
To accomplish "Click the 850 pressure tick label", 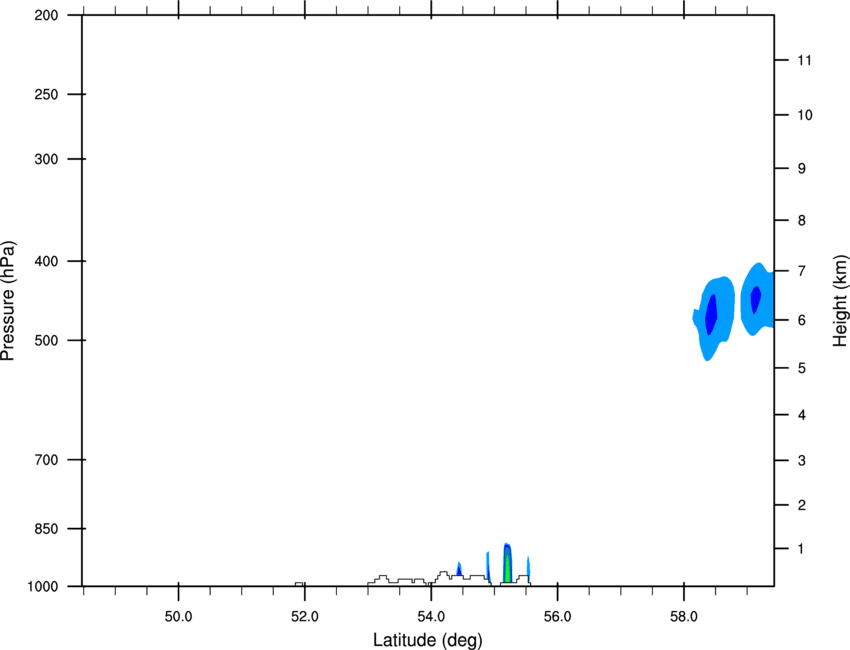I will click(x=46, y=529).
